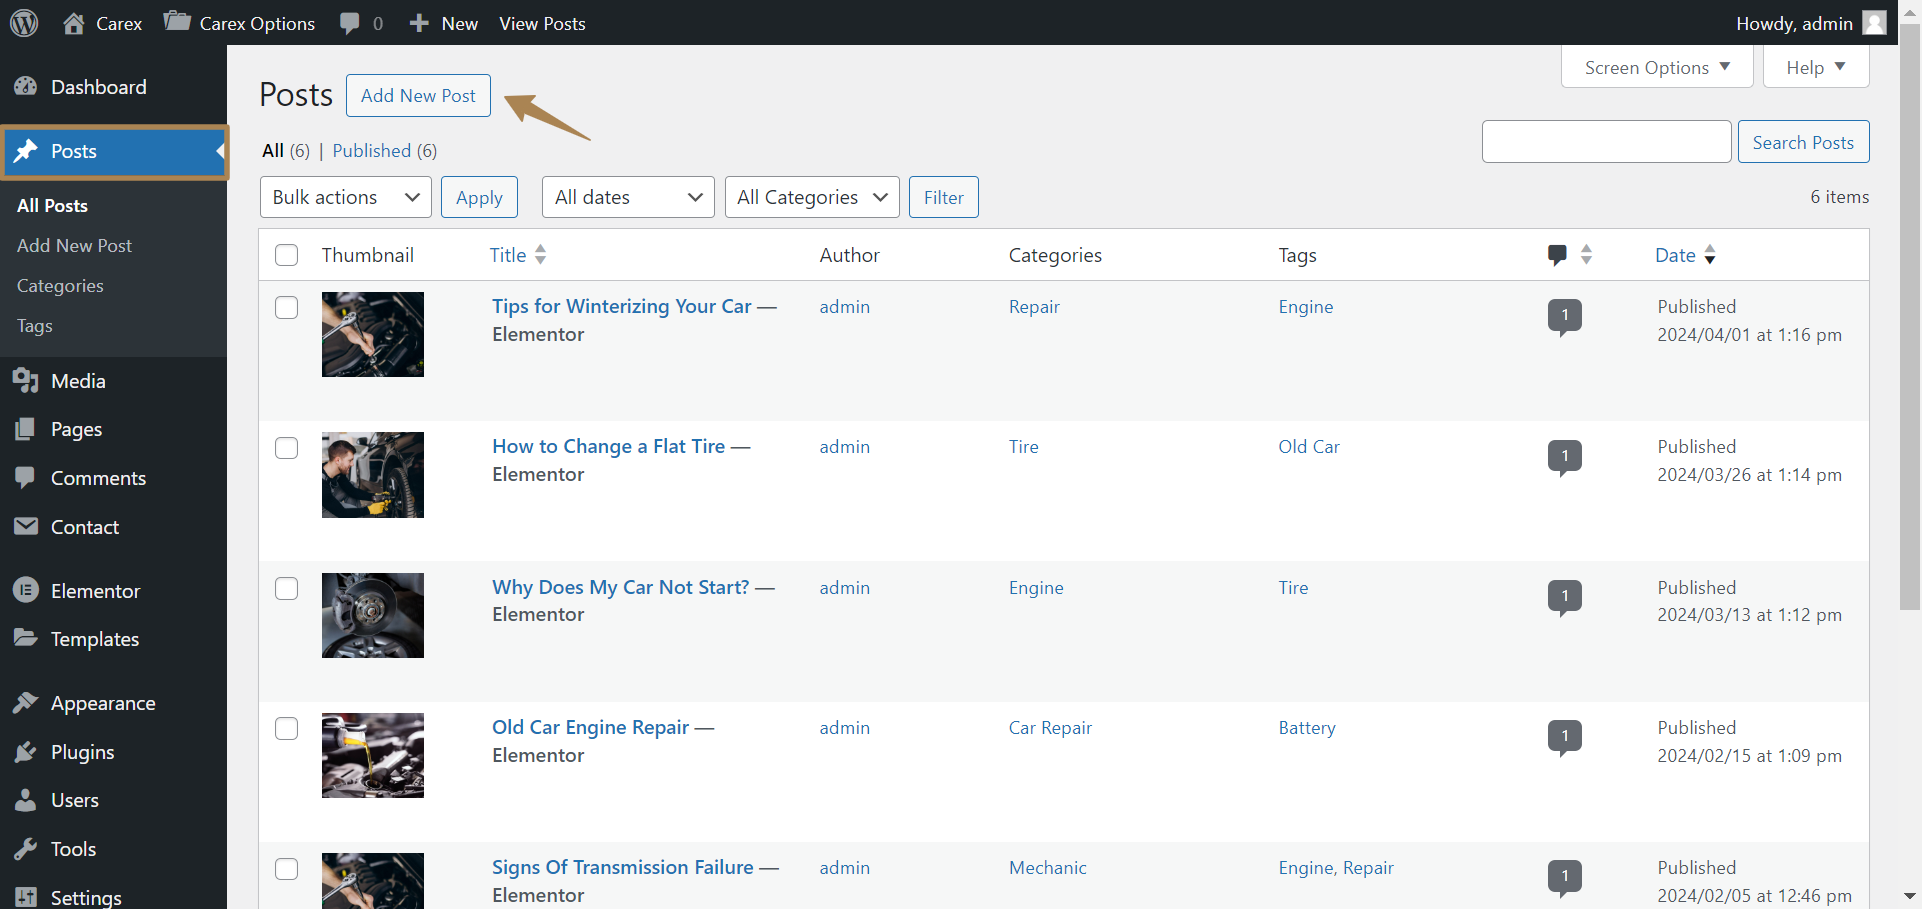Expand Screen Options panel
Image resolution: width=1922 pixels, height=909 pixels.
pos(1657,67)
